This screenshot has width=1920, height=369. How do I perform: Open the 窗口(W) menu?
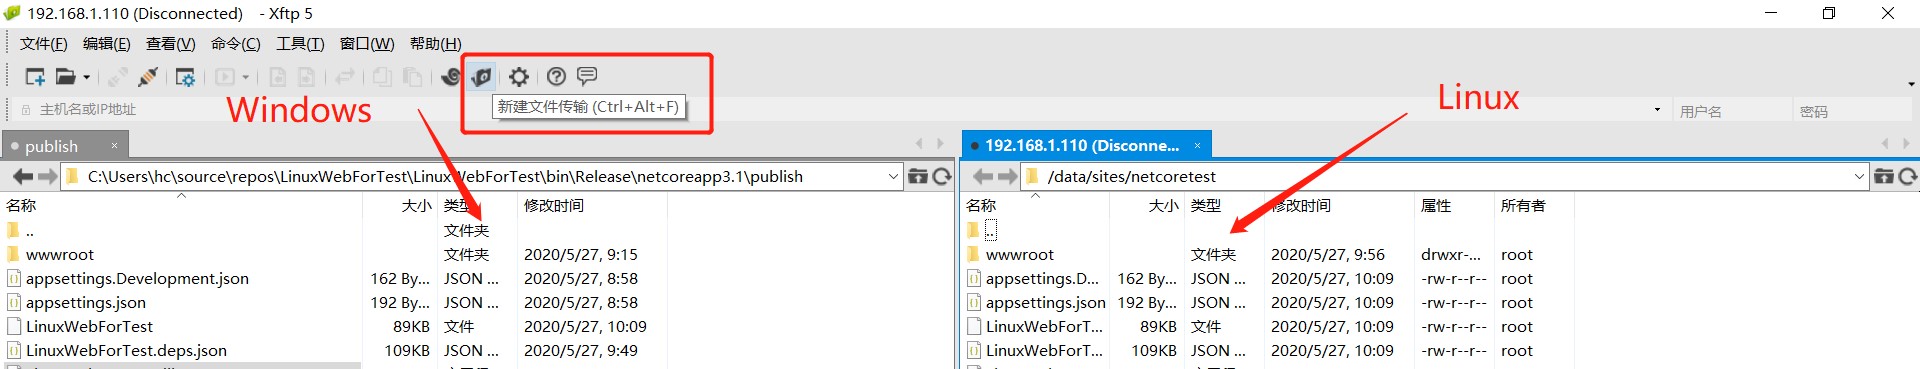[x=367, y=44]
